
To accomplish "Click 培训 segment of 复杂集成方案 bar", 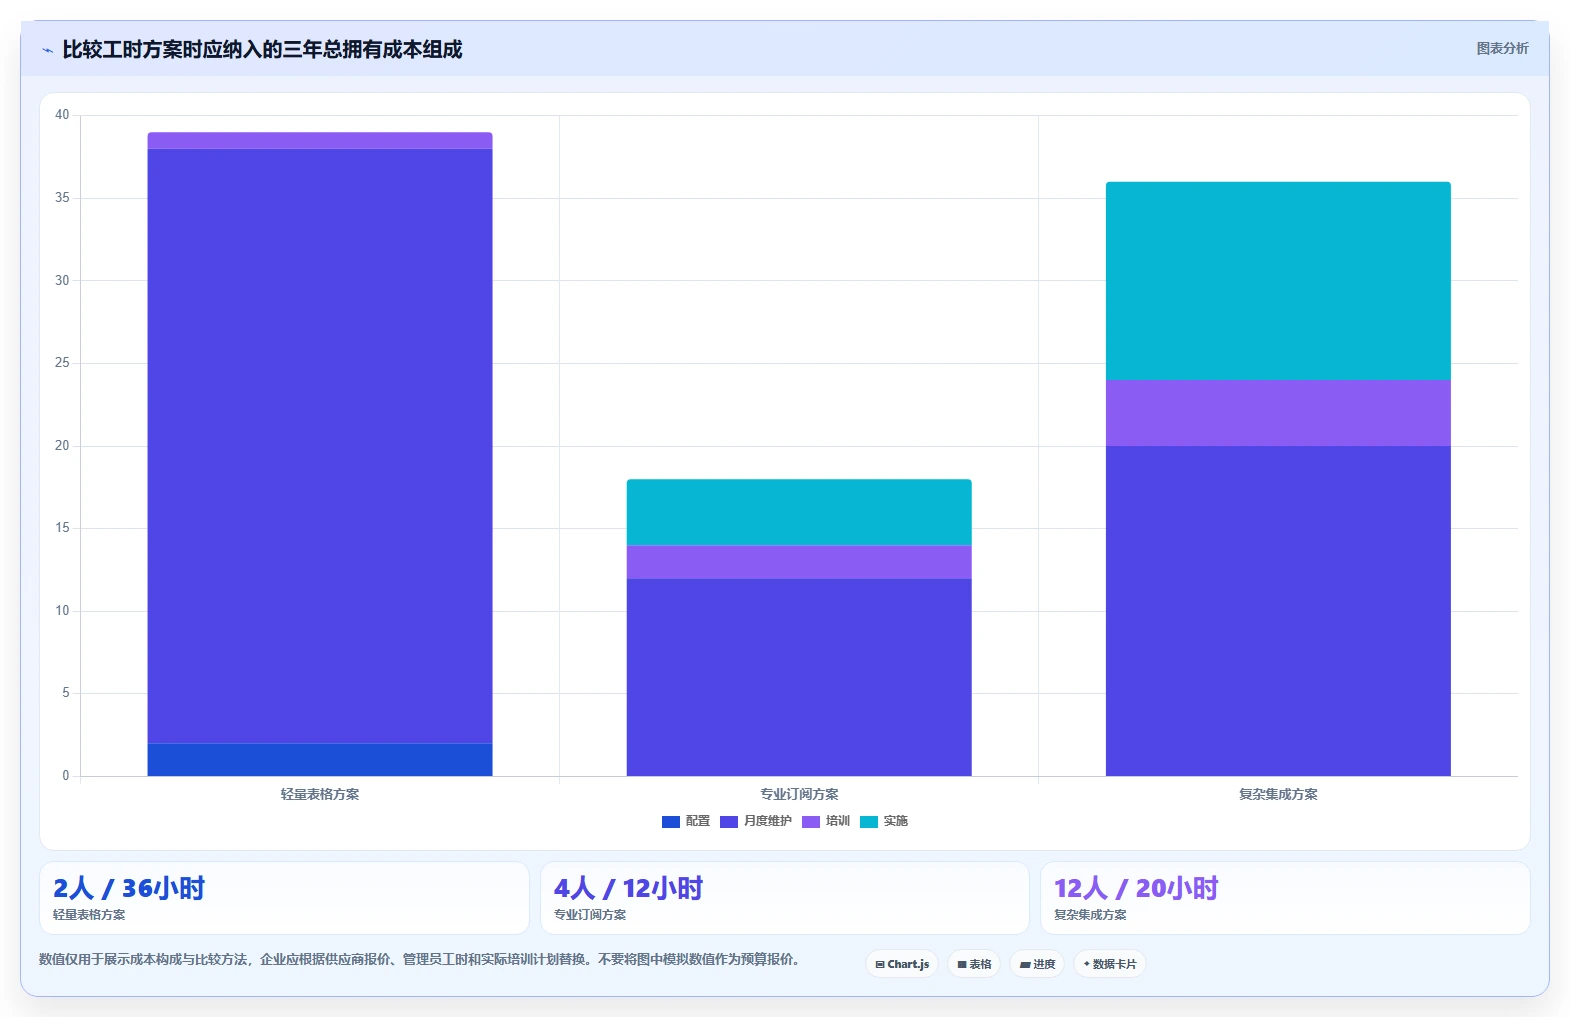I will [1278, 413].
